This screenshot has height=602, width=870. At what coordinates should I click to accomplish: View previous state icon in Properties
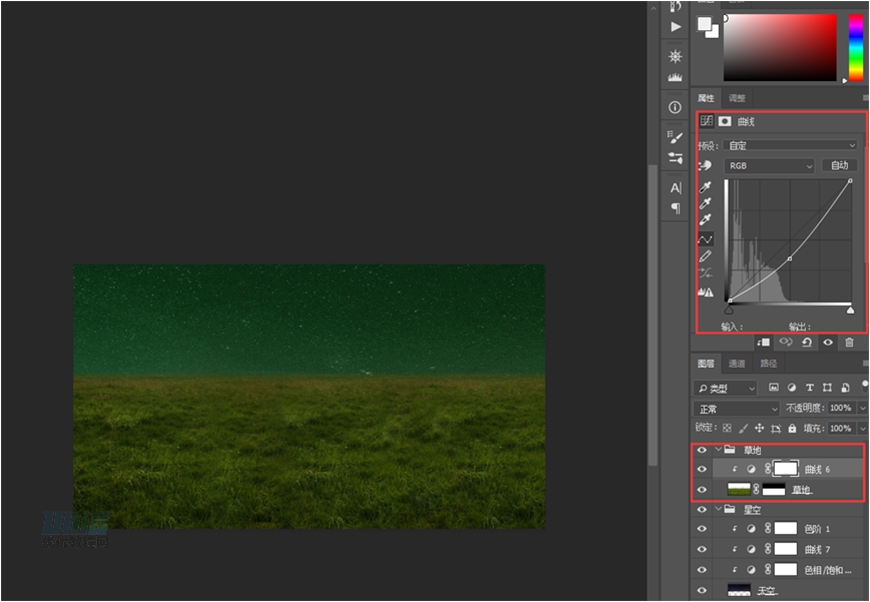click(786, 342)
